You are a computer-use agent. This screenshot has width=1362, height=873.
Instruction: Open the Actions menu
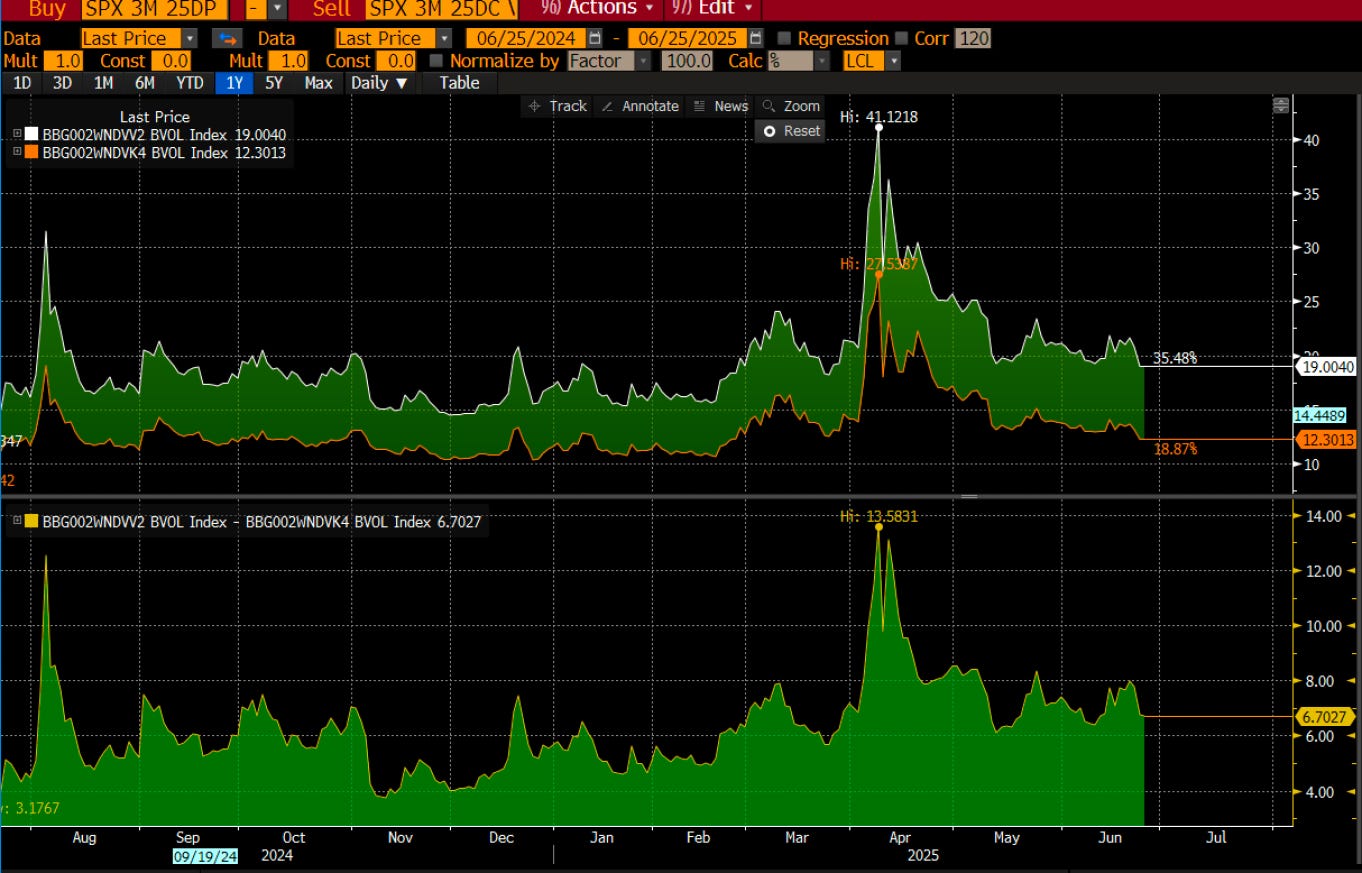(x=597, y=9)
